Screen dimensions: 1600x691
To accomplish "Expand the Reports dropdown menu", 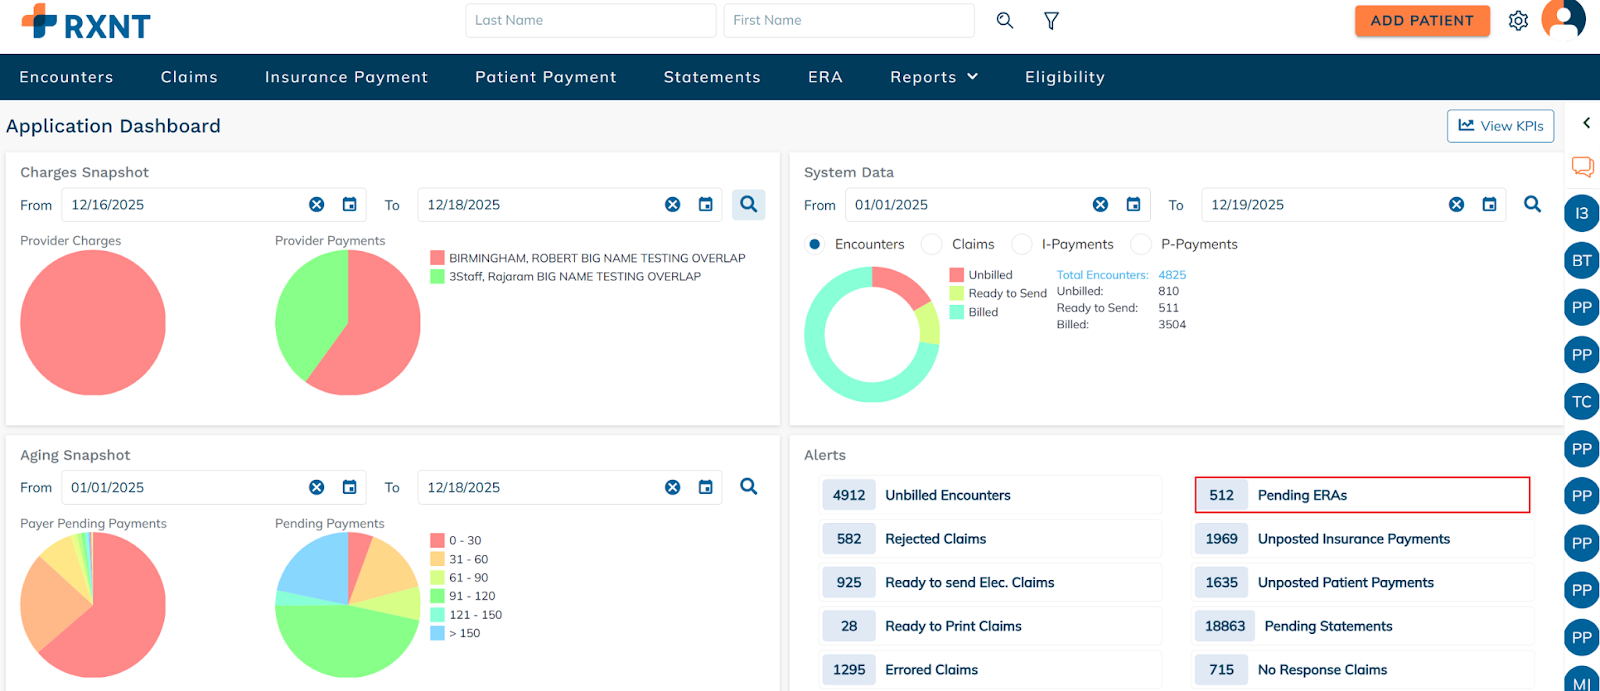I will click(933, 77).
